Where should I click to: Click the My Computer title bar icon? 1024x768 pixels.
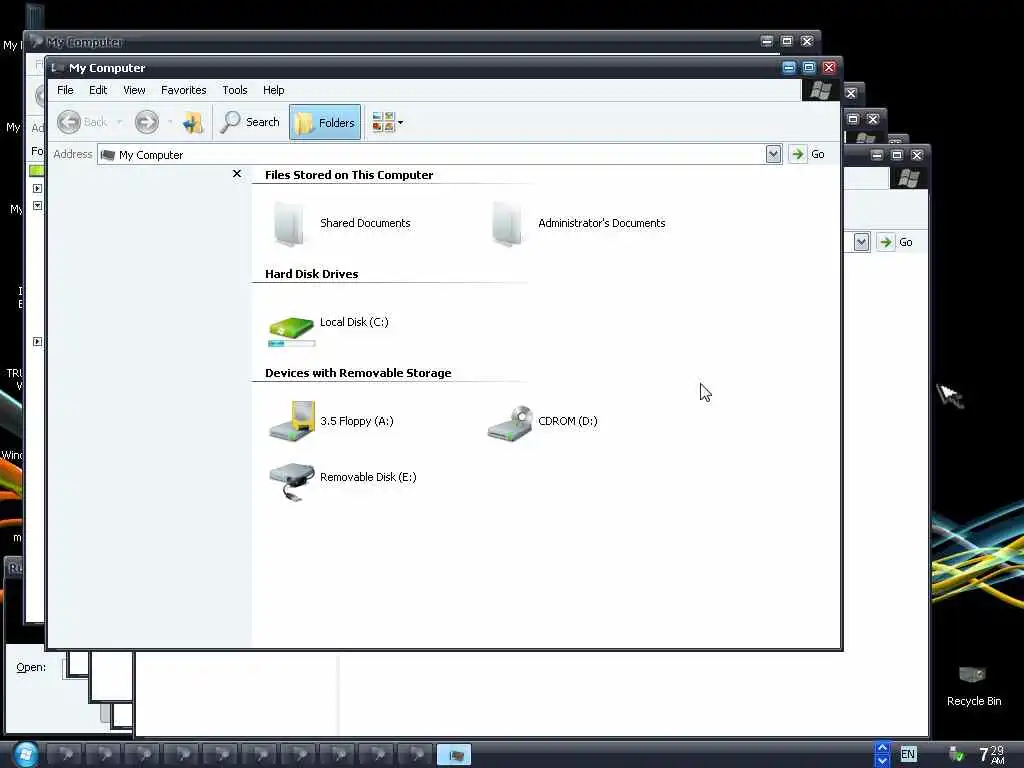click(x=57, y=67)
